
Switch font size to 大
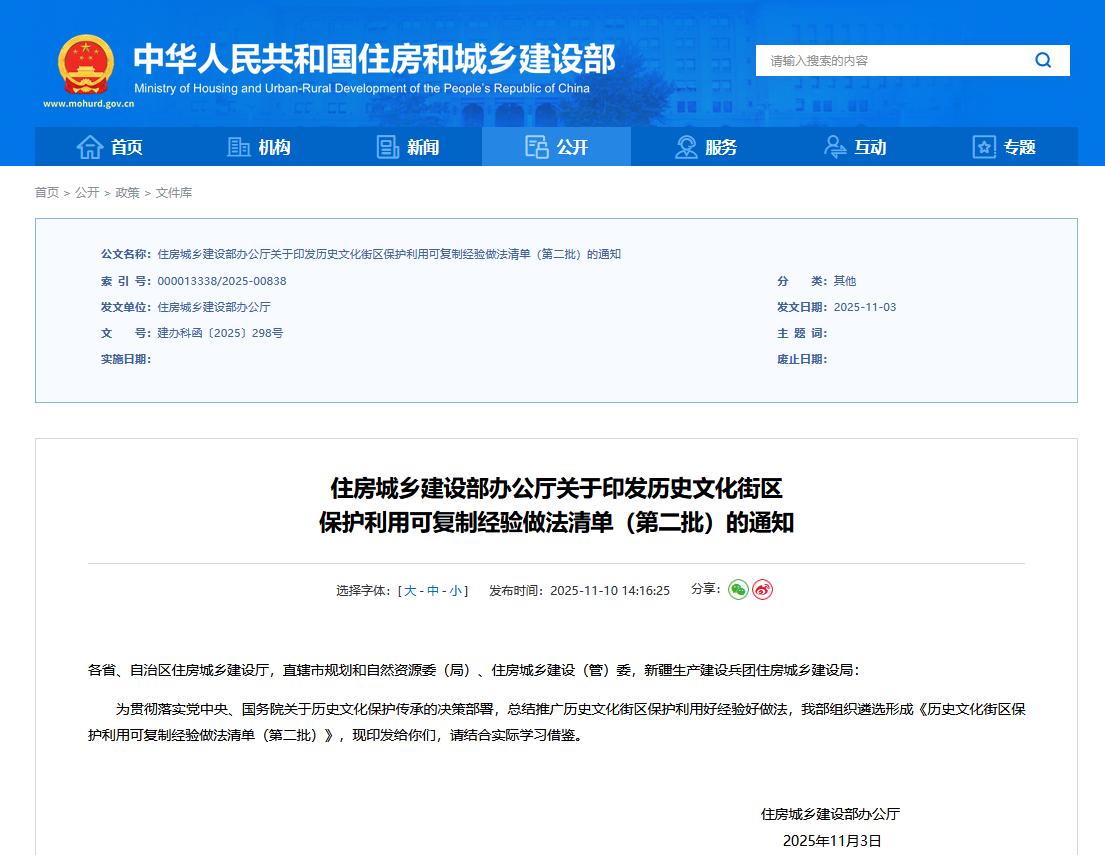click(410, 590)
